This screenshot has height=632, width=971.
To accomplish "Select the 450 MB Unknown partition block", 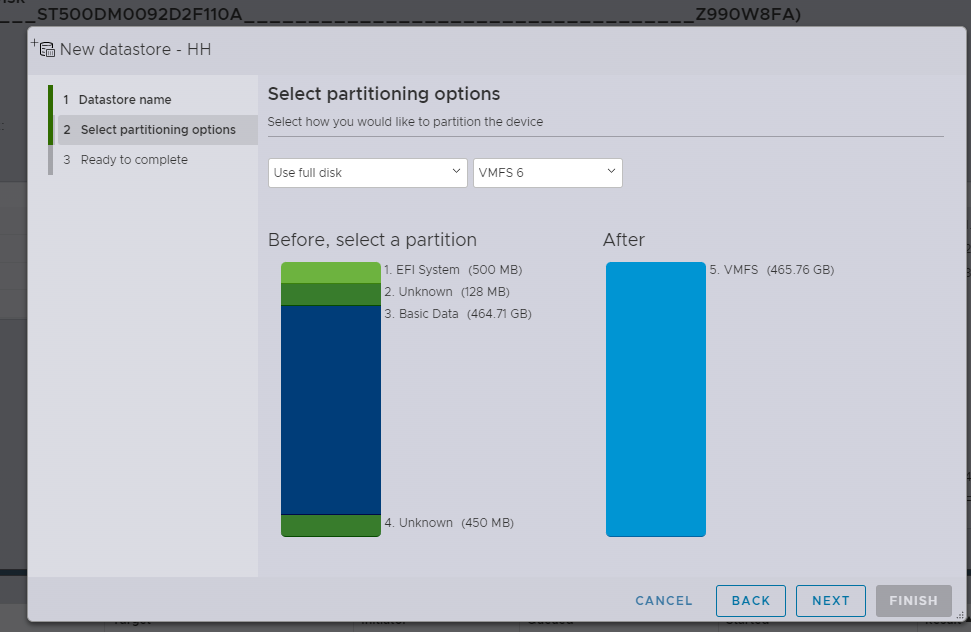I will click(331, 526).
